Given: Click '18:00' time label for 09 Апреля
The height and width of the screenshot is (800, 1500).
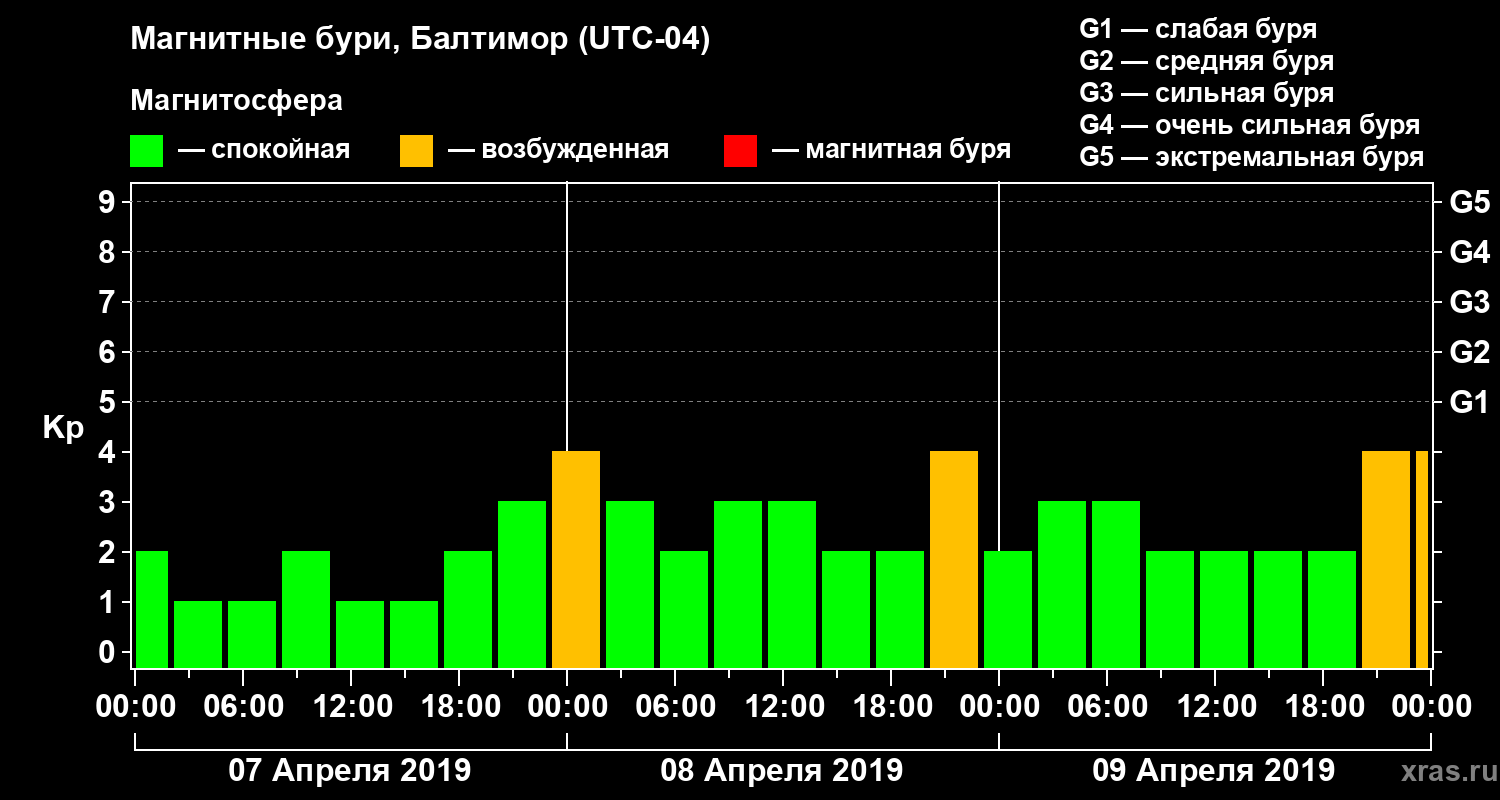Looking at the screenshot, I should [x=1323, y=707].
